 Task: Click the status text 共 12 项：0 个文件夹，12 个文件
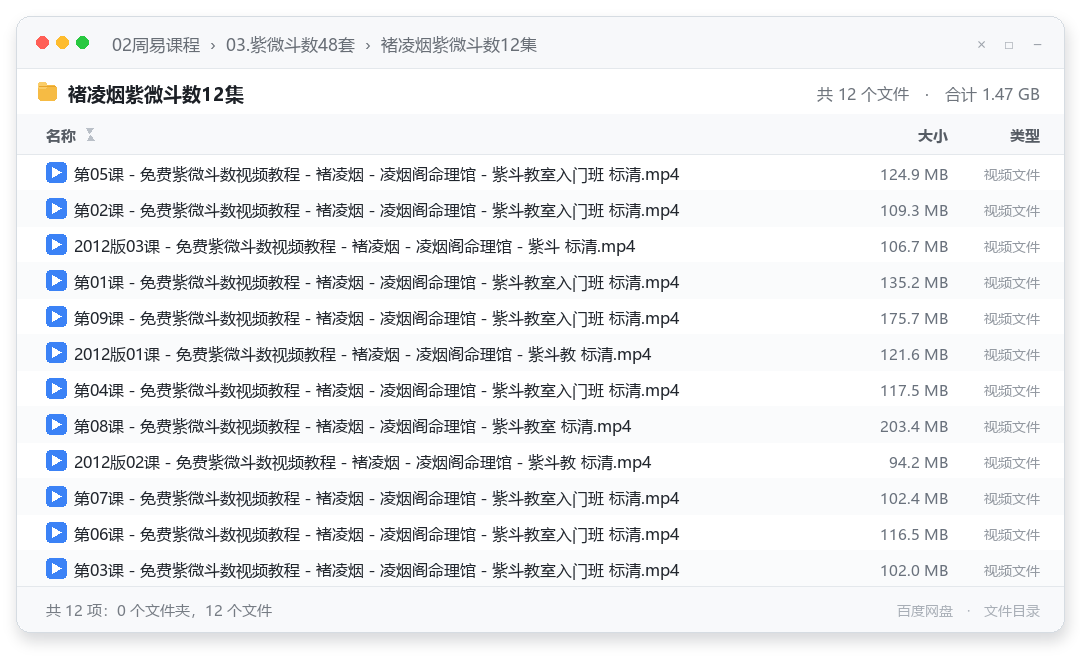tap(159, 611)
